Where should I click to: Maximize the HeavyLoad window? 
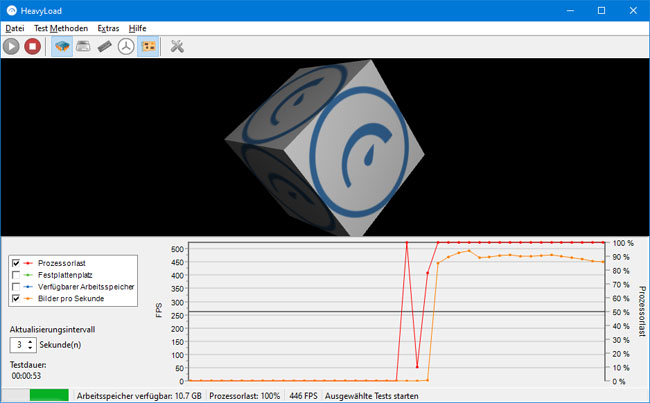pos(601,11)
